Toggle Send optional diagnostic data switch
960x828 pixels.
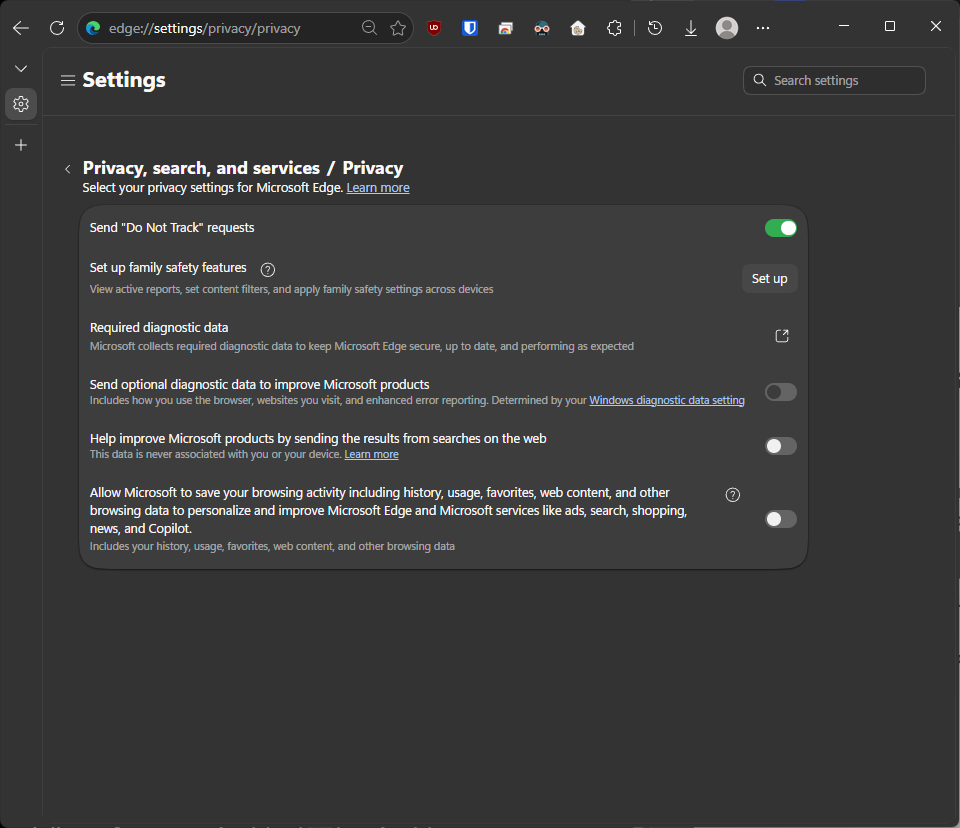click(781, 392)
